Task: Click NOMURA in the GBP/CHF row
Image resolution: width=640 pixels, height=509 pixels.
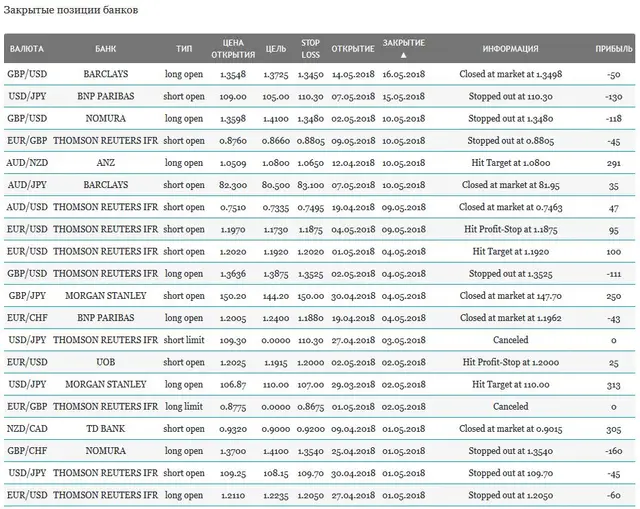Action: 105,451
